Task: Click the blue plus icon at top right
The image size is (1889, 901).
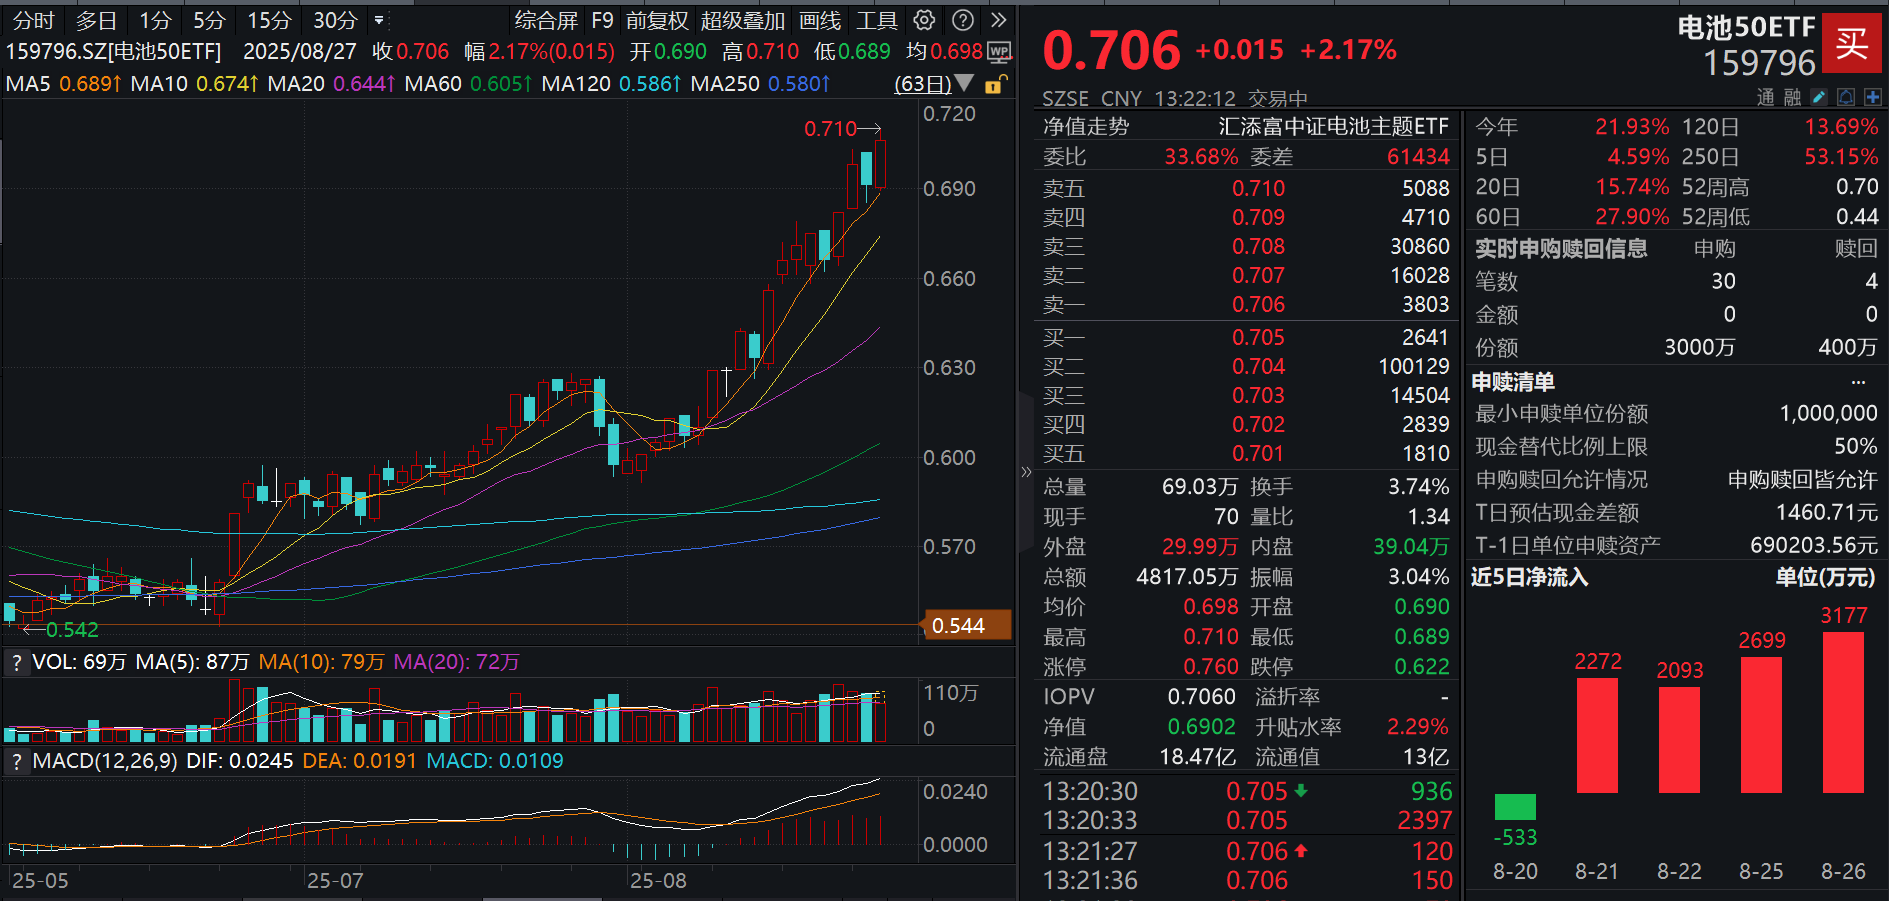Action: (1873, 97)
